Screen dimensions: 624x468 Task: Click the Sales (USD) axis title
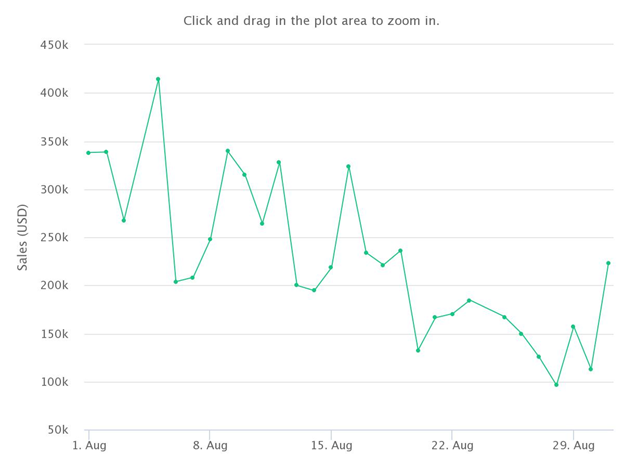point(23,237)
